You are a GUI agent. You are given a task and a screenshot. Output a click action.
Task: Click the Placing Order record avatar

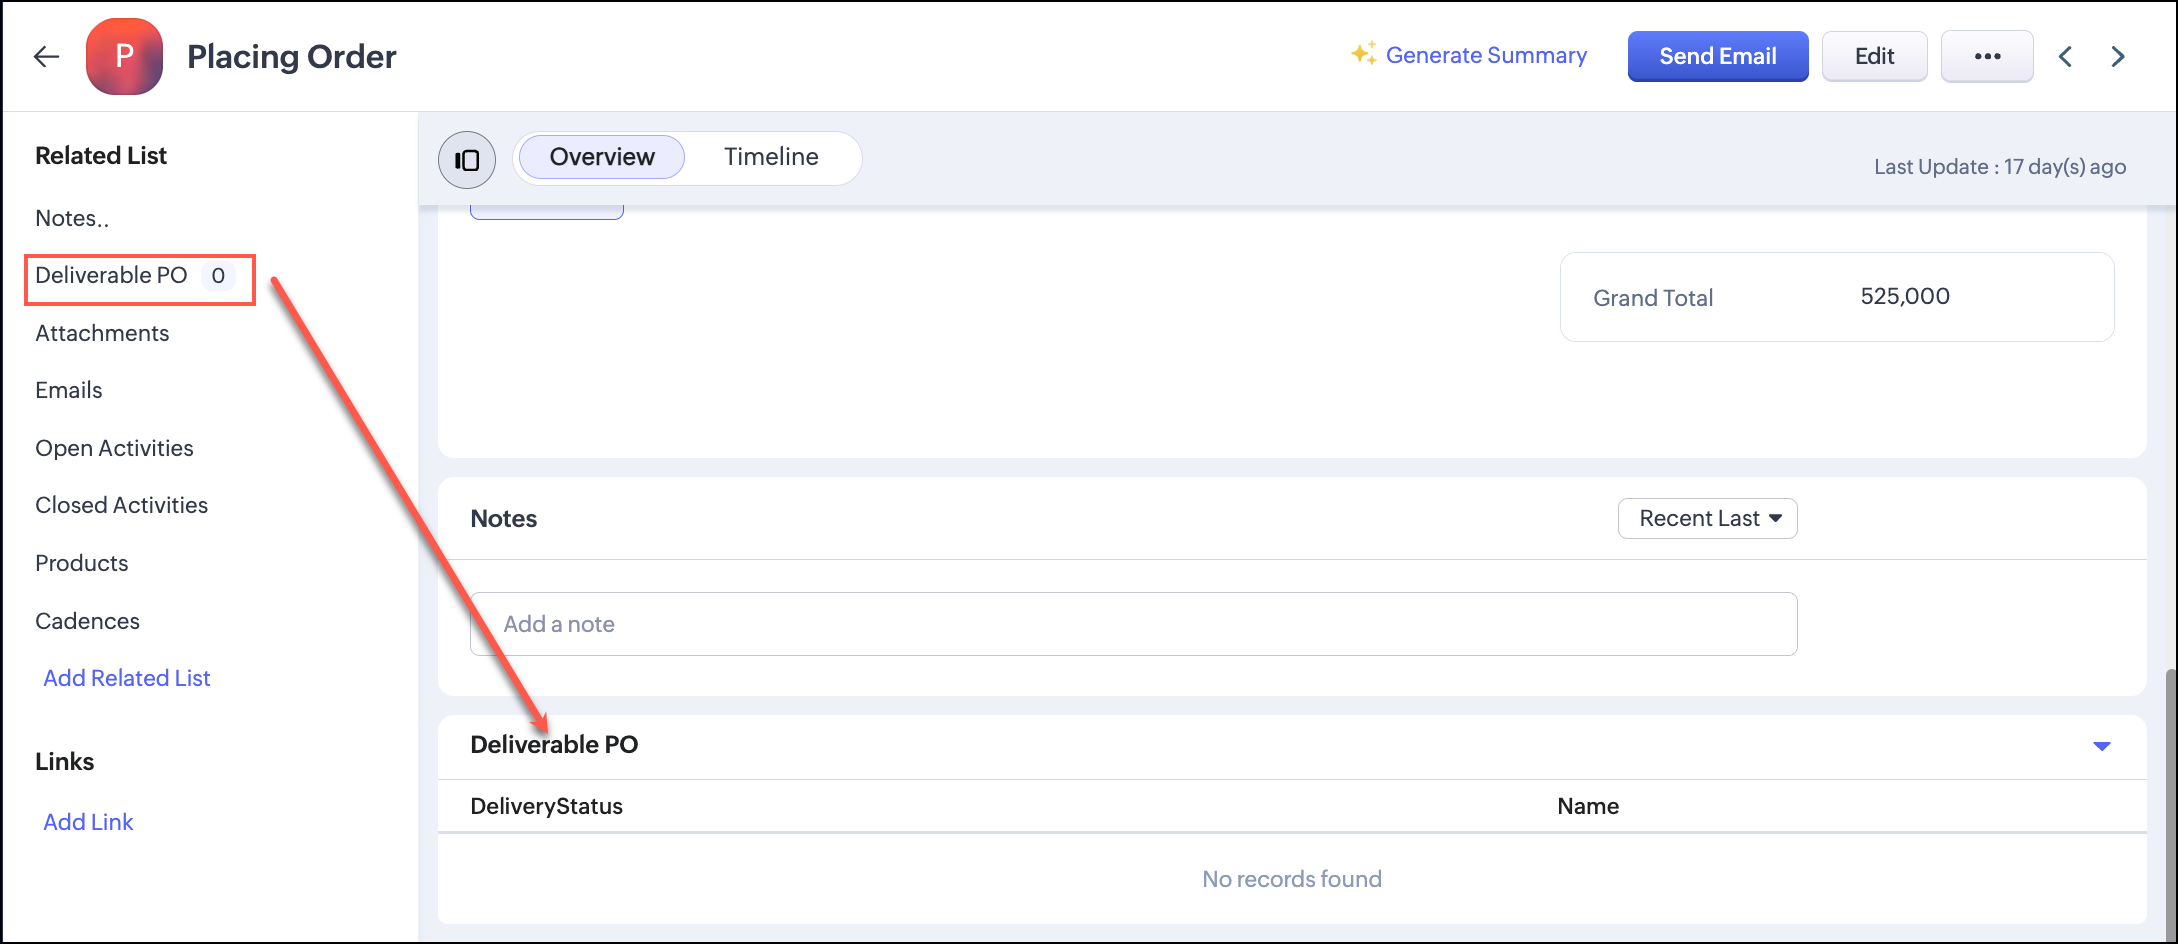[125, 57]
